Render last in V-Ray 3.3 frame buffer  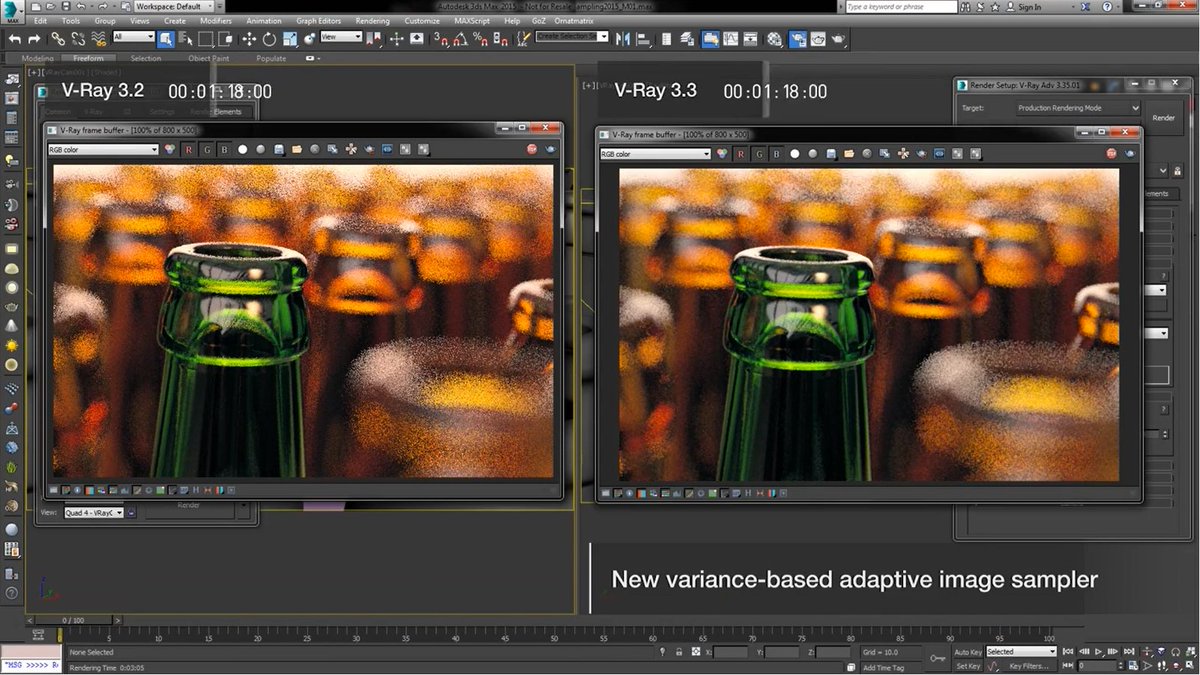point(1130,154)
